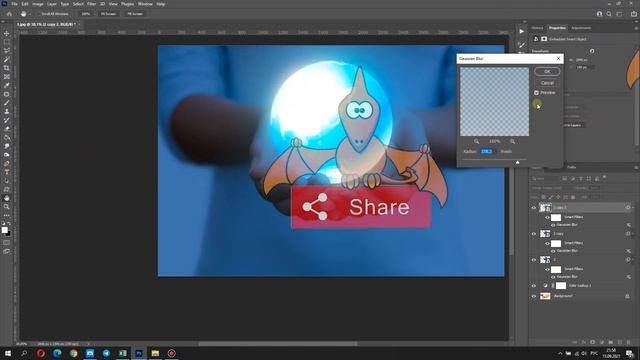Open the Window menu

click(145, 4)
